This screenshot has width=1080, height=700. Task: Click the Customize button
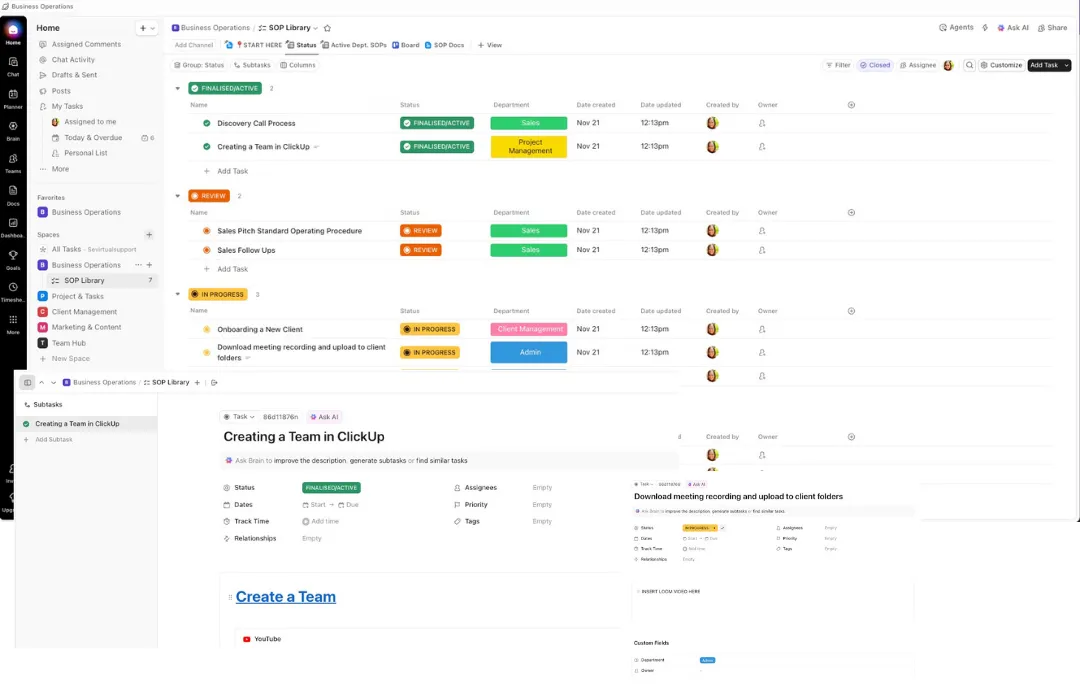[x=1001, y=65]
